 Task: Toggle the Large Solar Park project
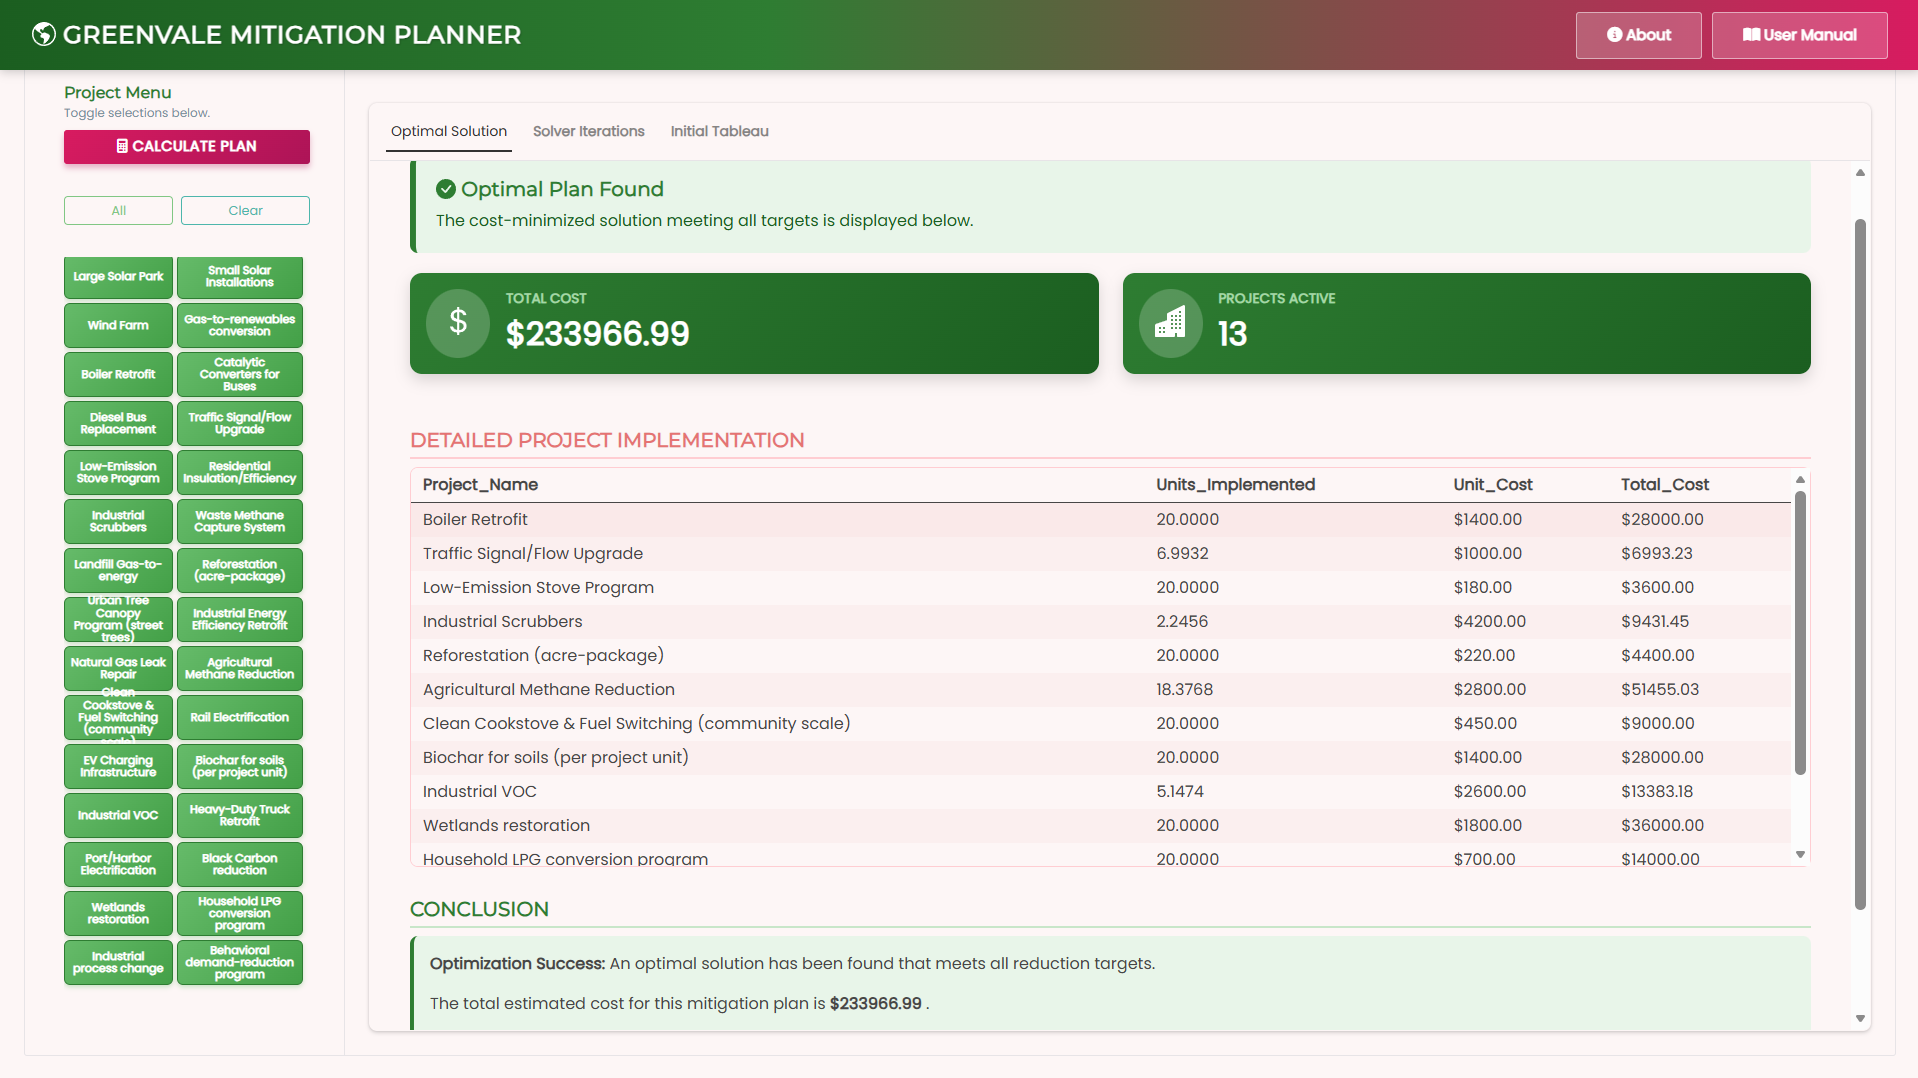pyautogui.click(x=117, y=277)
